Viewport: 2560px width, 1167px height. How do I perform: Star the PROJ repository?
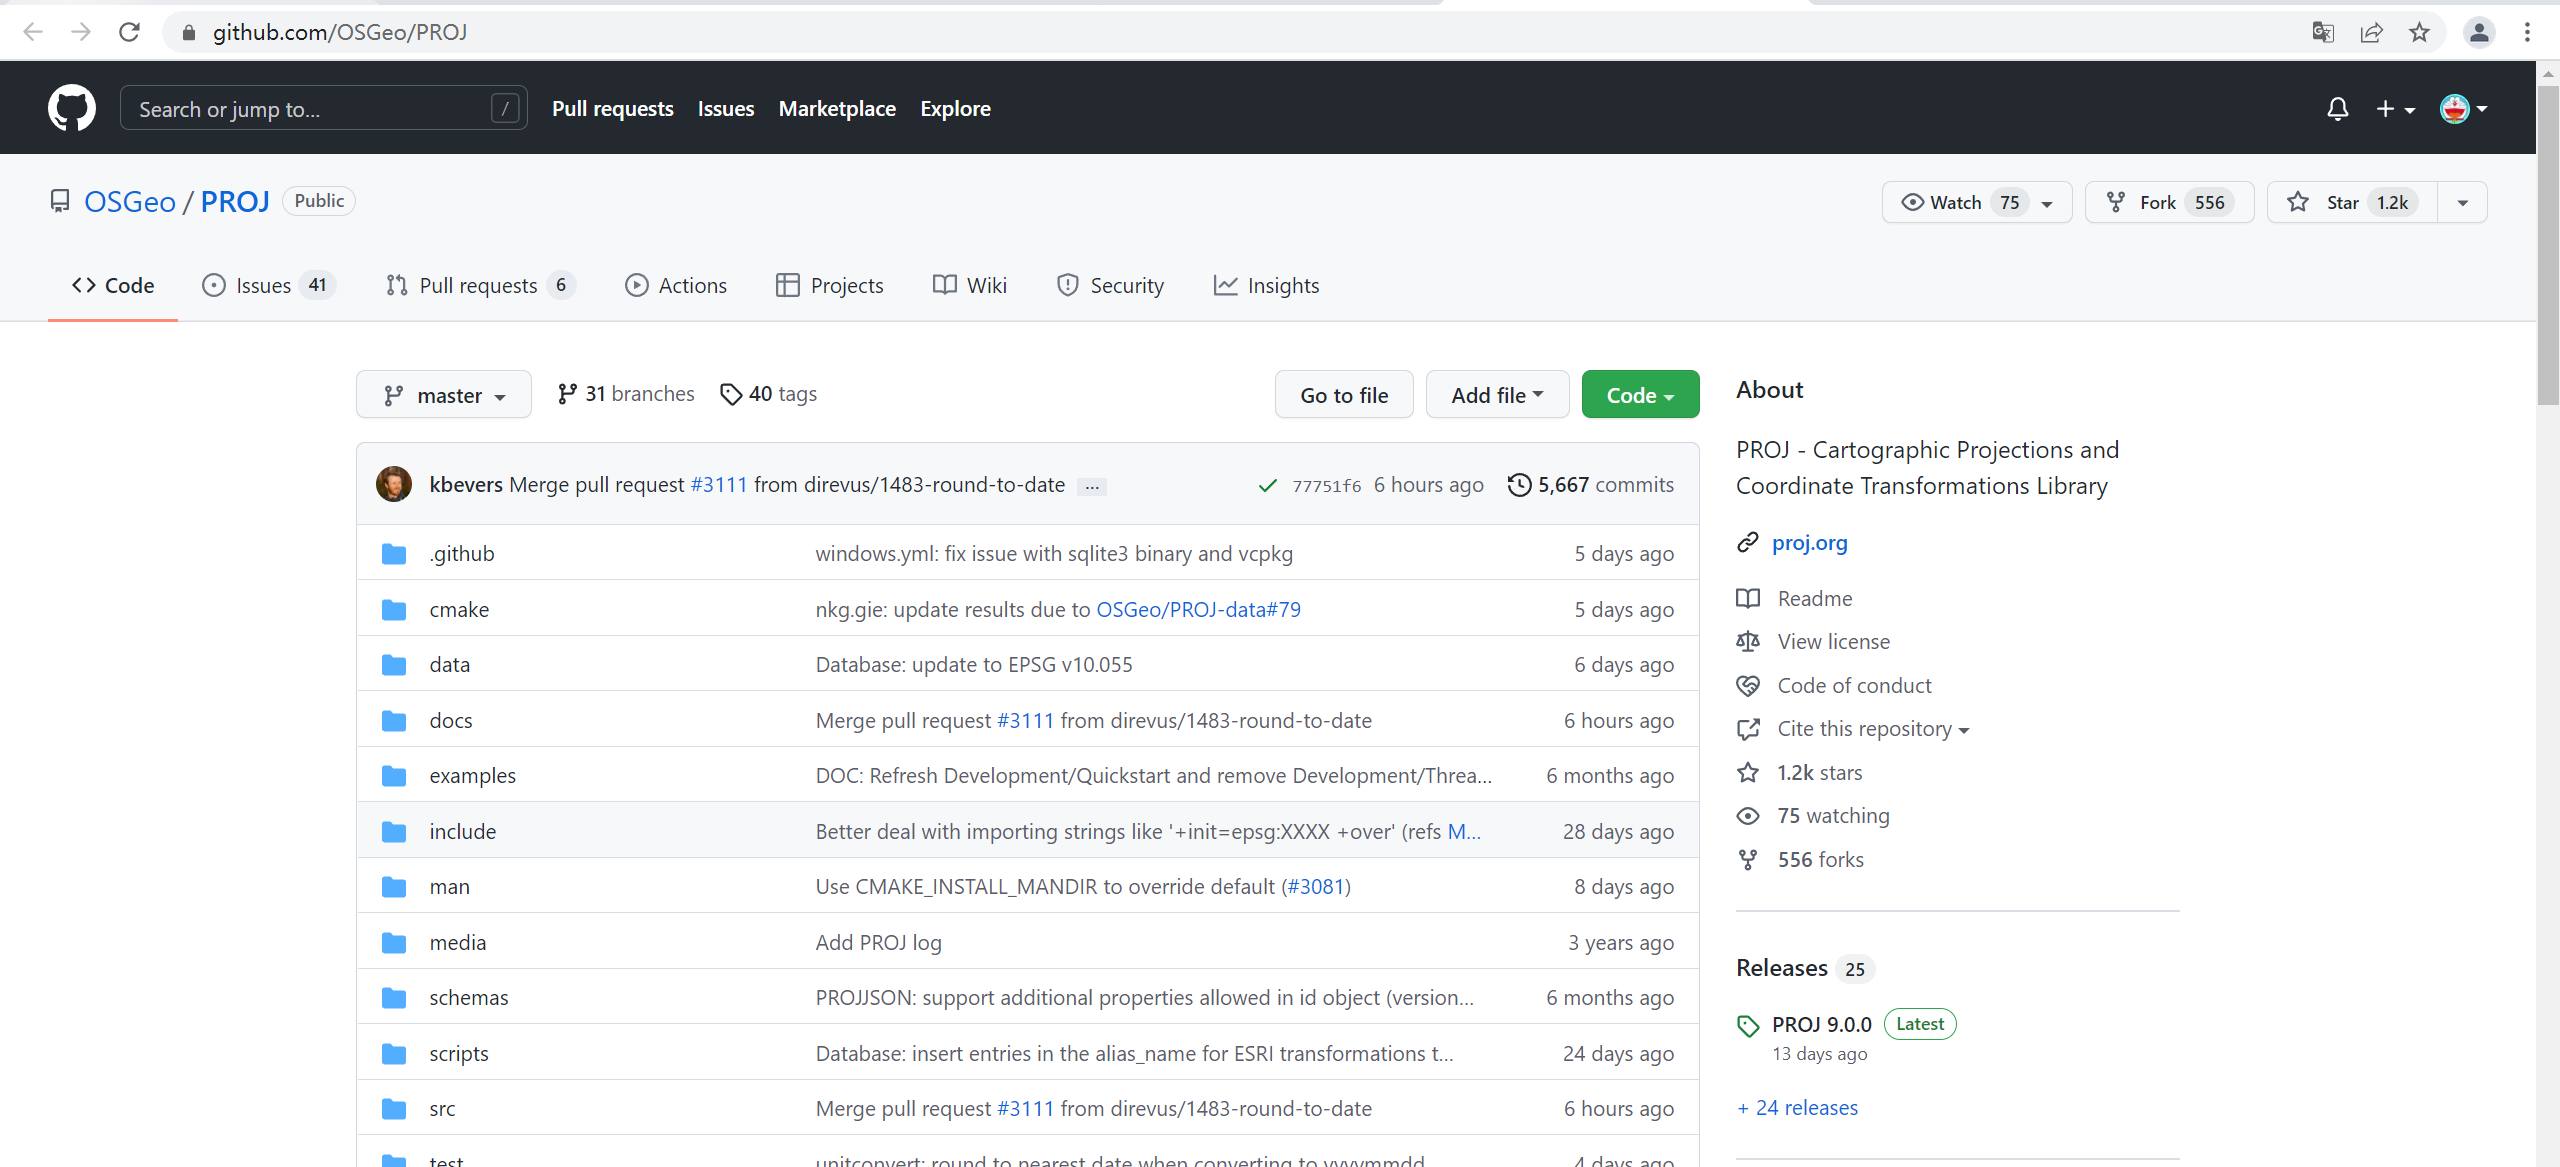[x=2352, y=202]
